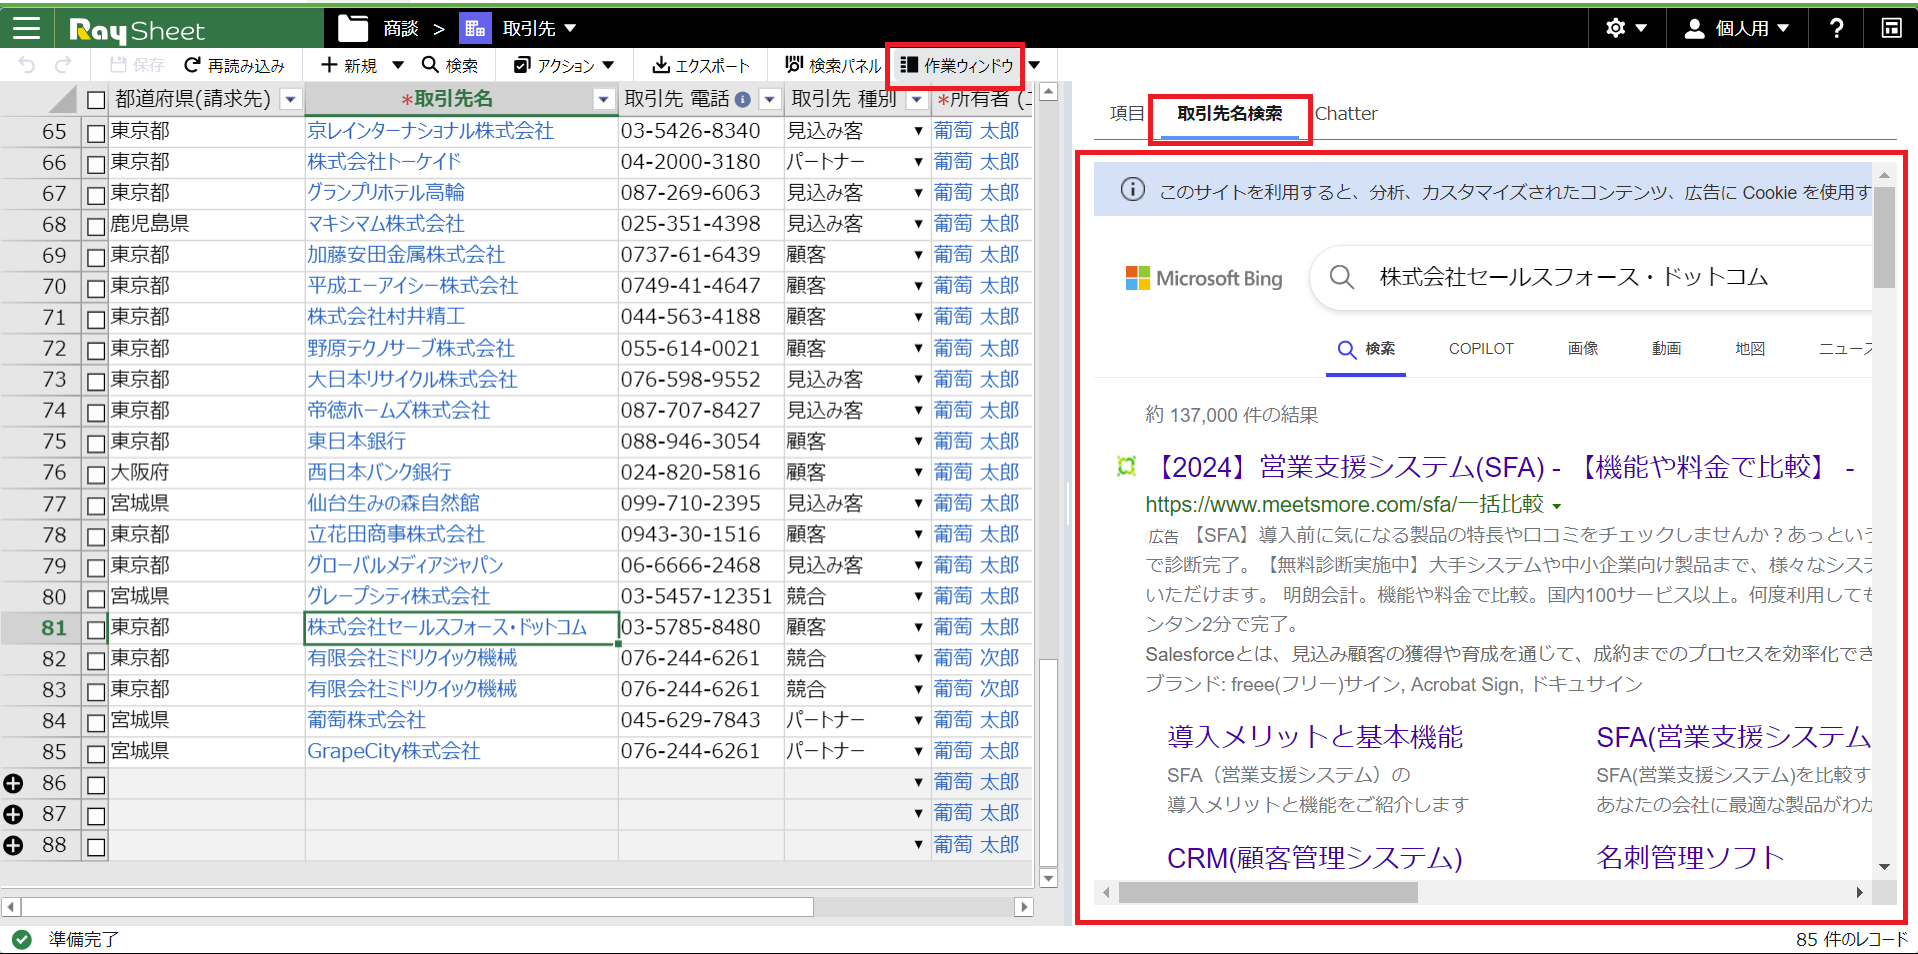Click the 検索 magnifier in toolbar
1918x954 pixels.
[x=450, y=65]
